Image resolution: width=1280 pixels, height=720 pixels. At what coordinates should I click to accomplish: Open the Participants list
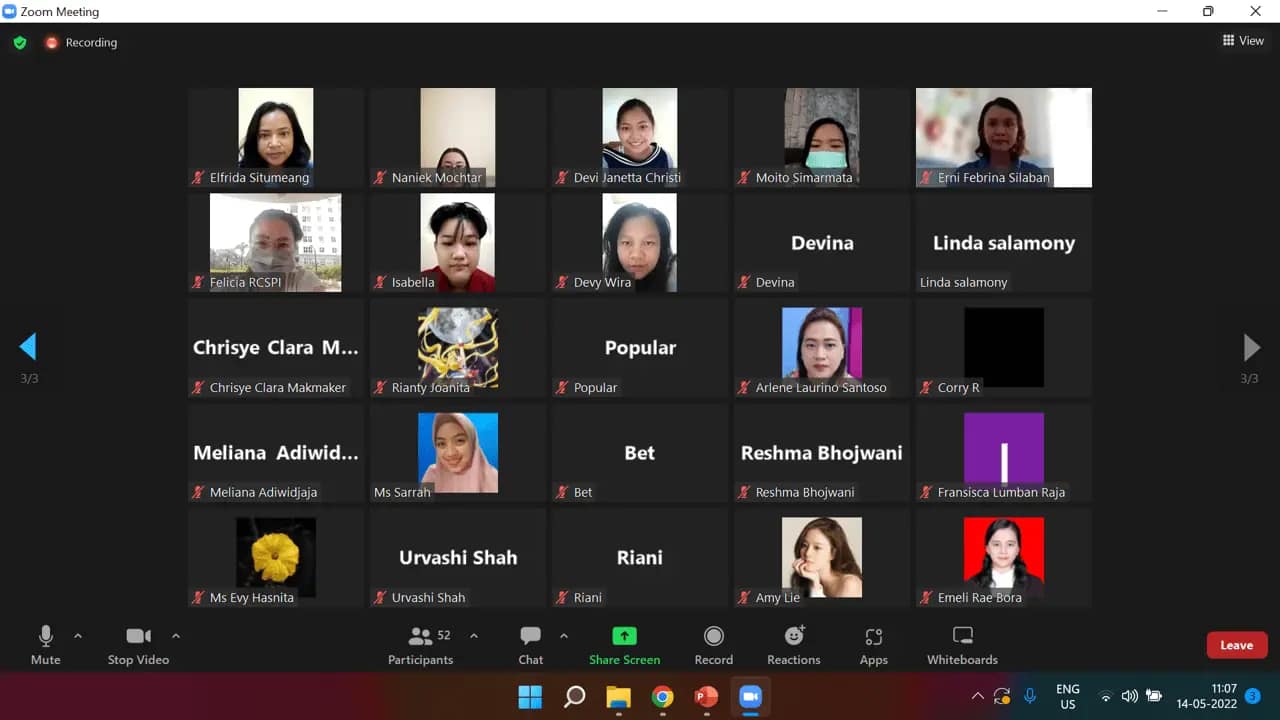(421, 645)
